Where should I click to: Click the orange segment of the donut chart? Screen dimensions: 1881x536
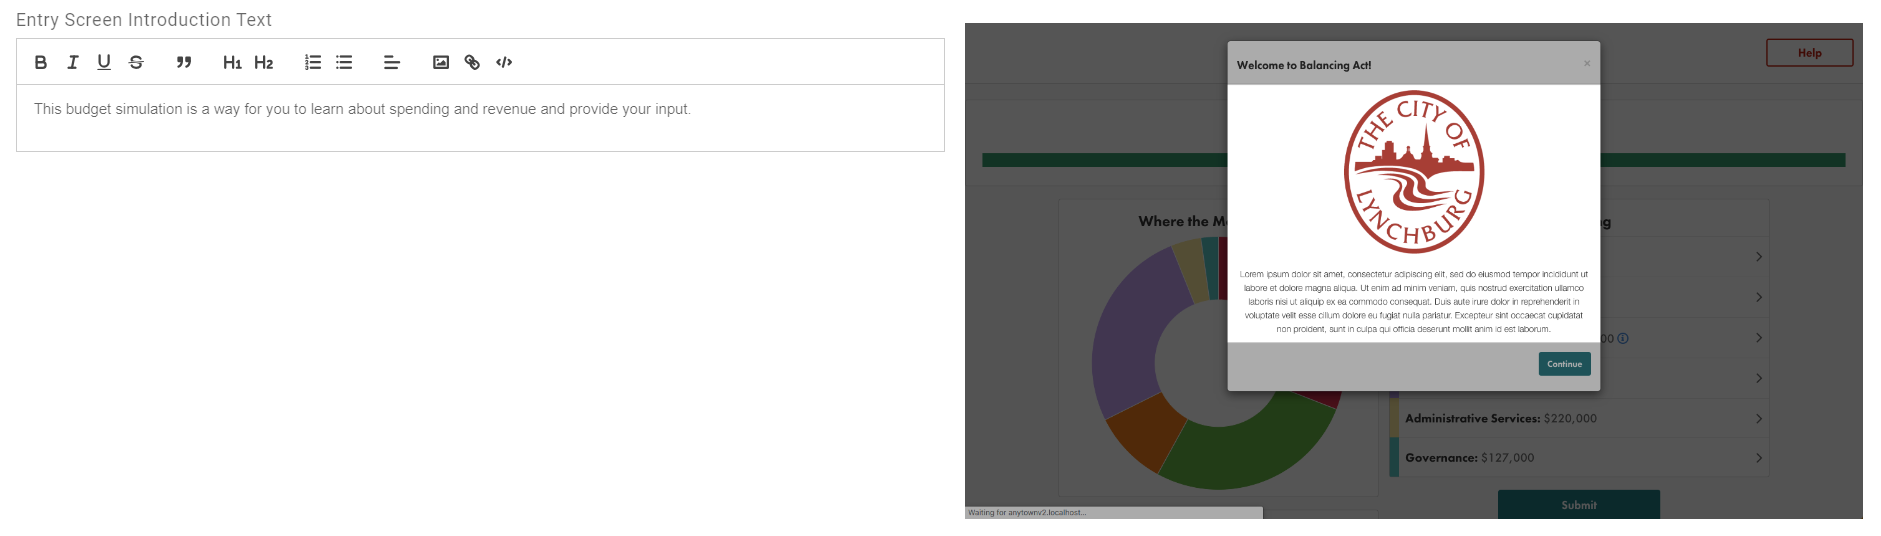[1145, 430]
